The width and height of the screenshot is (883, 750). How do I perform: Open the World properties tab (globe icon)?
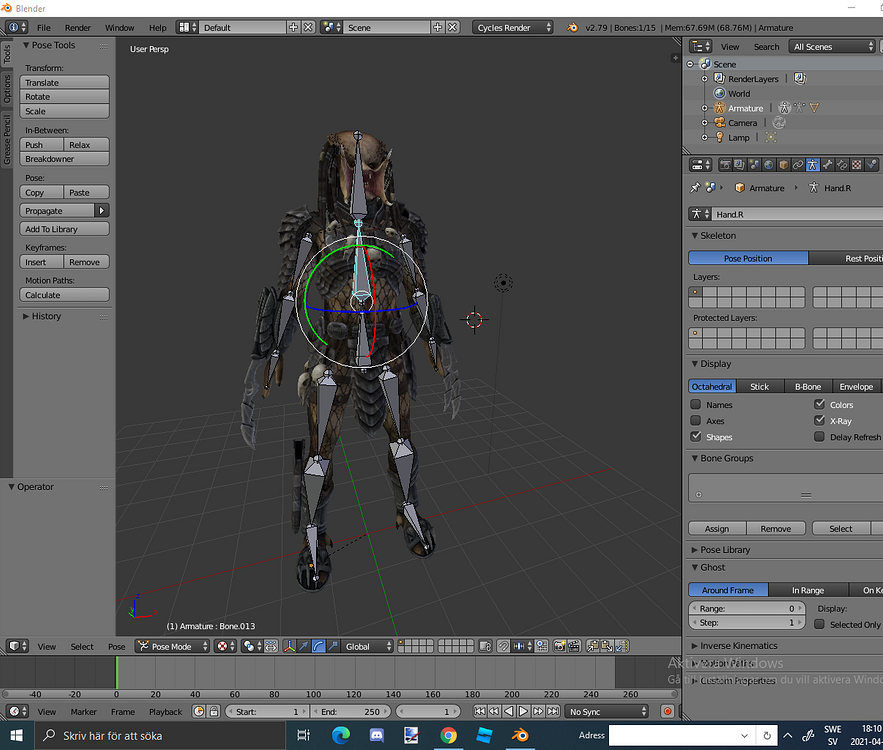pos(769,164)
